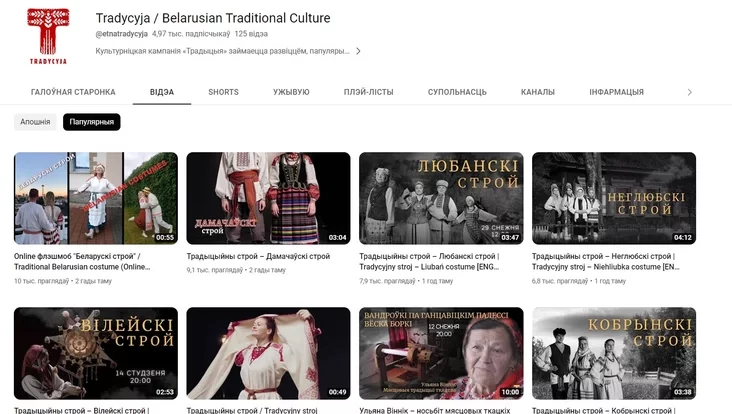Open the Неглюбскі строй video thumbnail
Viewport: 732px width, 414px height.
click(x=614, y=198)
